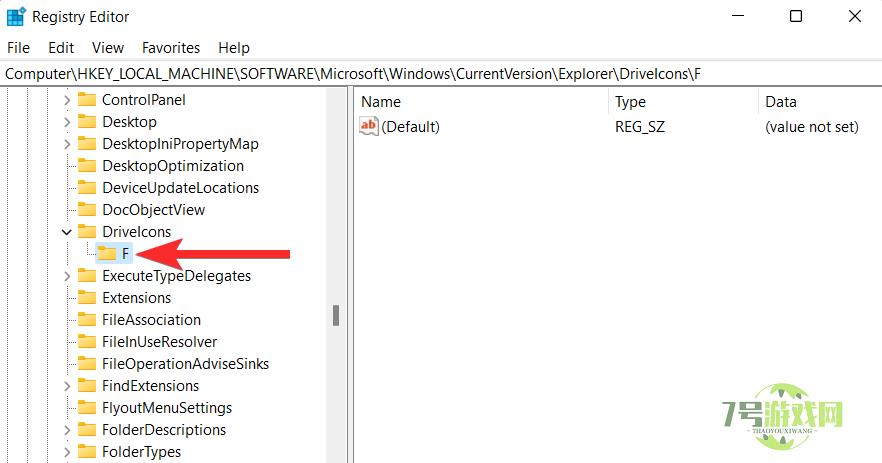Viewport: 882px width, 463px height.
Task: Expand the DesktopIniPropertyMap key
Action: (x=67, y=144)
